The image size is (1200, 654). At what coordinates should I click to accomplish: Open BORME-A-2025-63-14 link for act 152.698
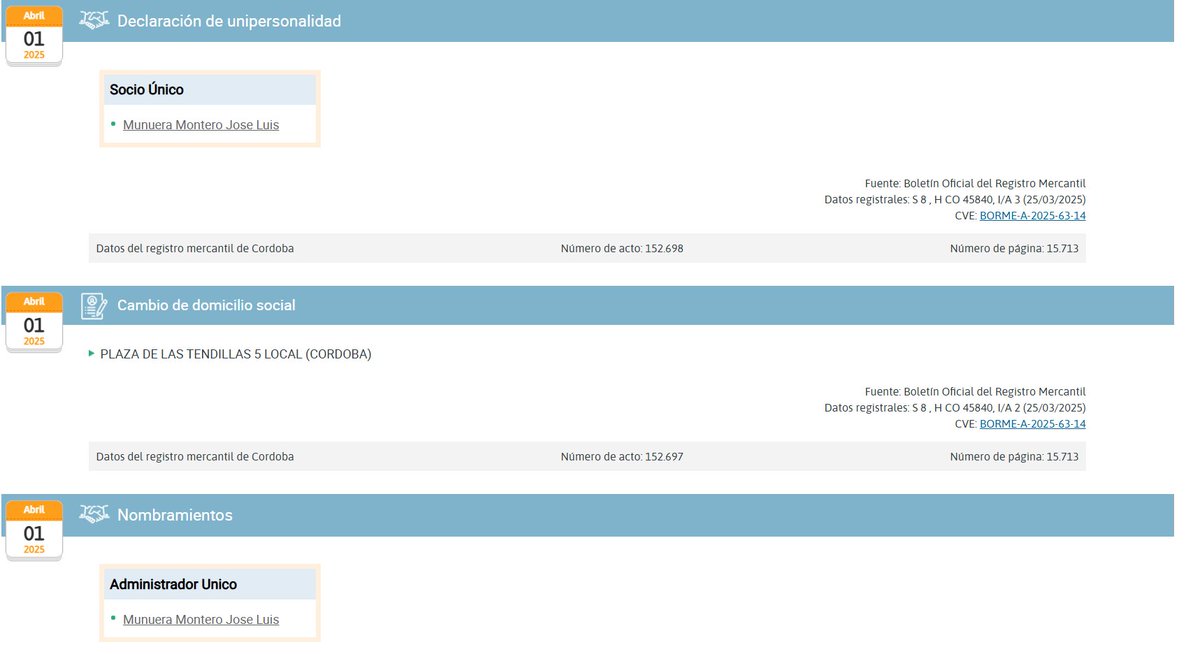pyautogui.click(x=1033, y=216)
